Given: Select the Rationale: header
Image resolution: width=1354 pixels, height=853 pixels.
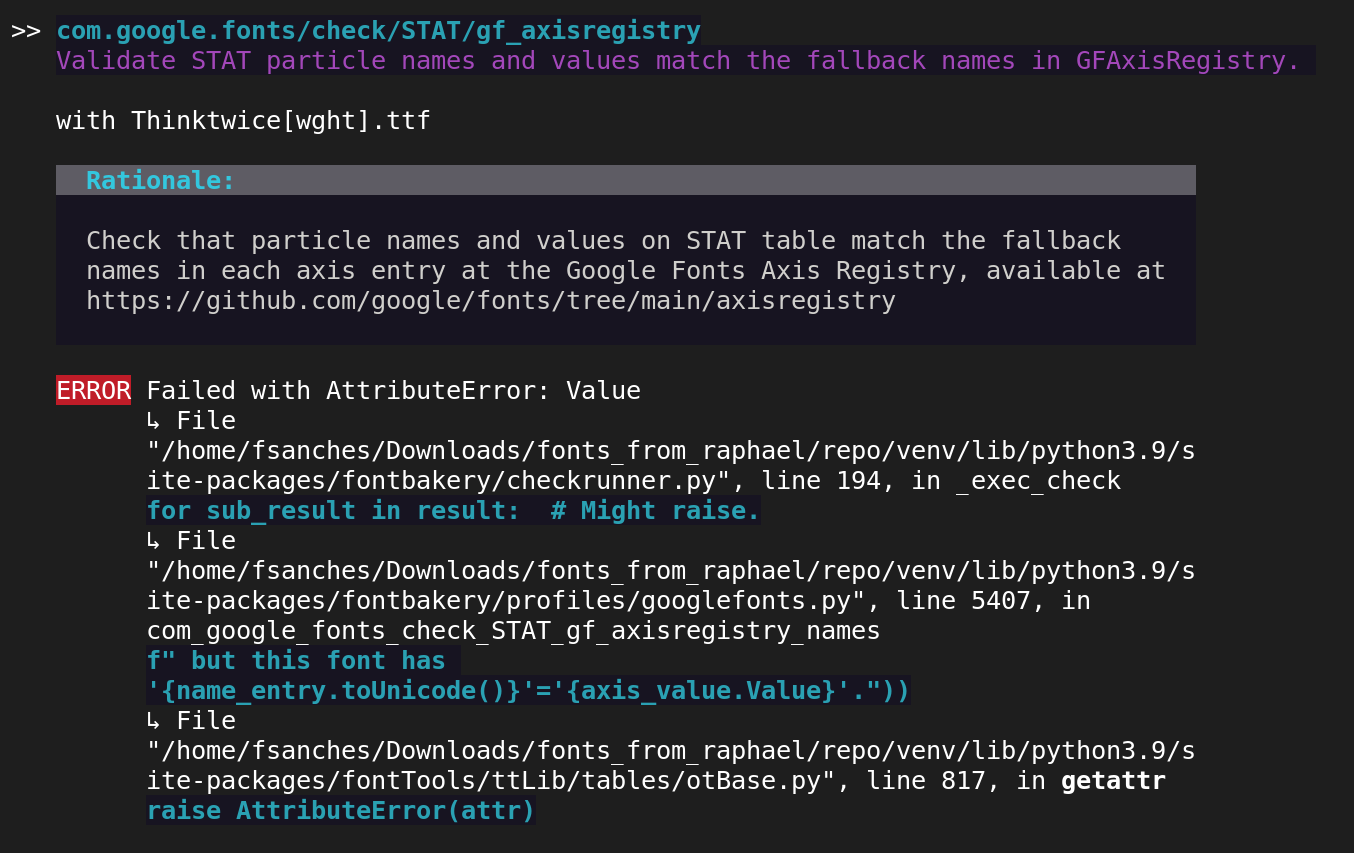Looking at the screenshot, I should coord(159,180).
